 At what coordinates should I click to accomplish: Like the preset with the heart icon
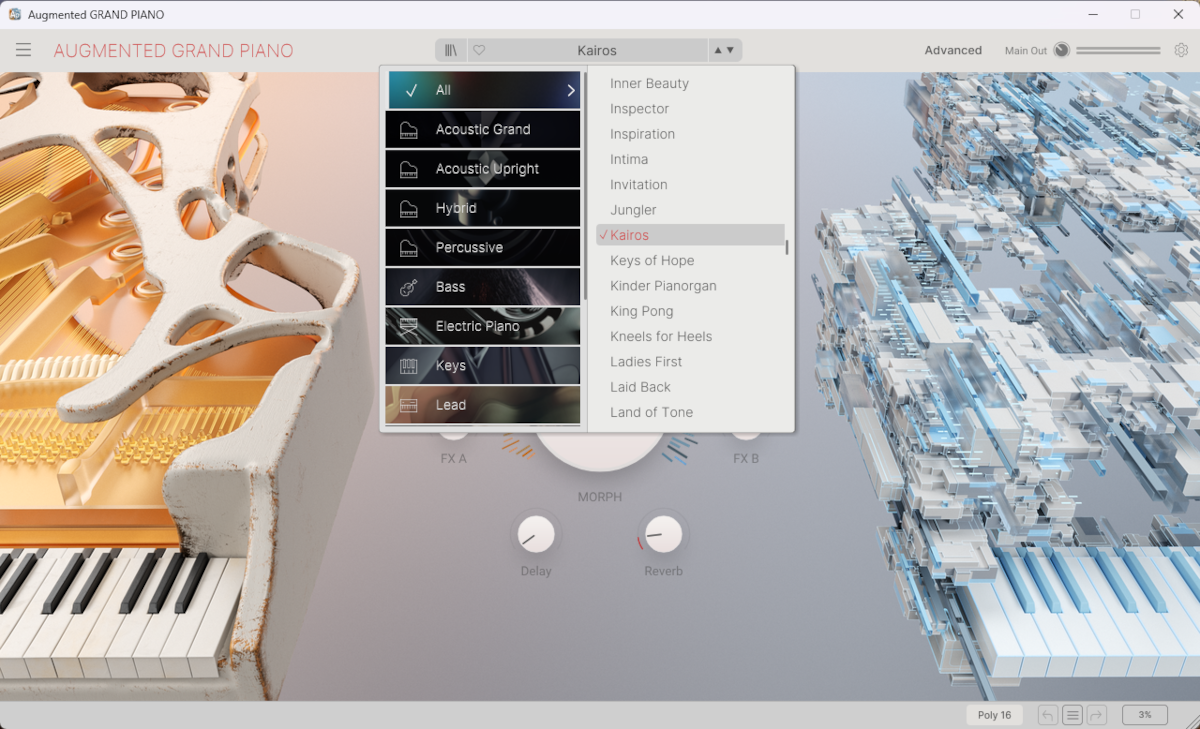(479, 50)
